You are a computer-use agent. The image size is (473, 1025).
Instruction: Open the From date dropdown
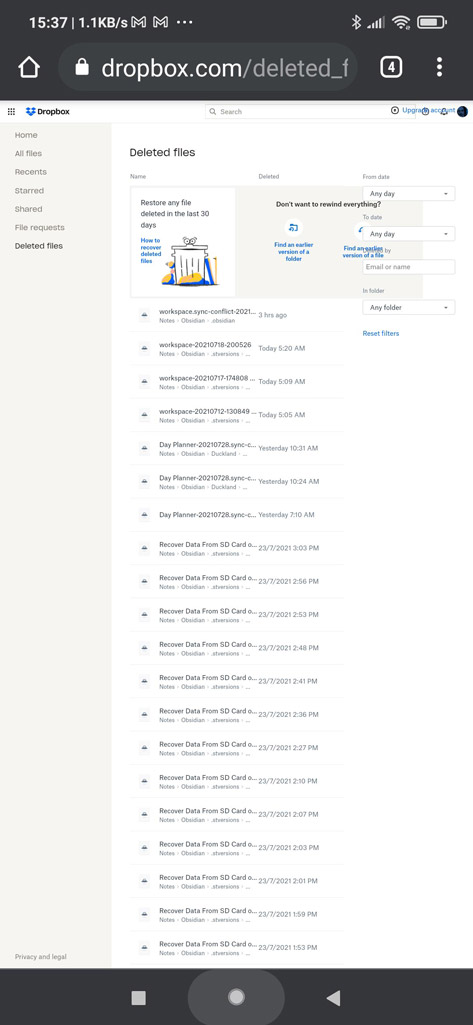pos(408,193)
